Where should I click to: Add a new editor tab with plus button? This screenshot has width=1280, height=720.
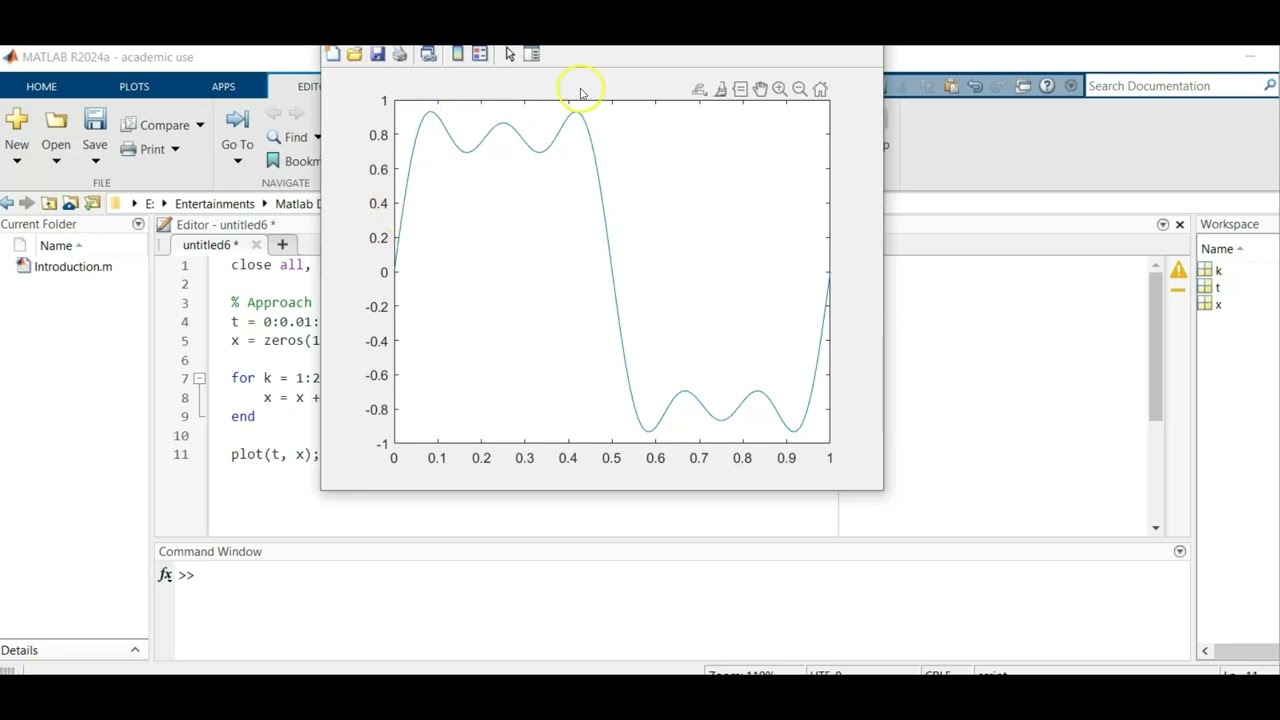pyautogui.click(x=282, y=244)
